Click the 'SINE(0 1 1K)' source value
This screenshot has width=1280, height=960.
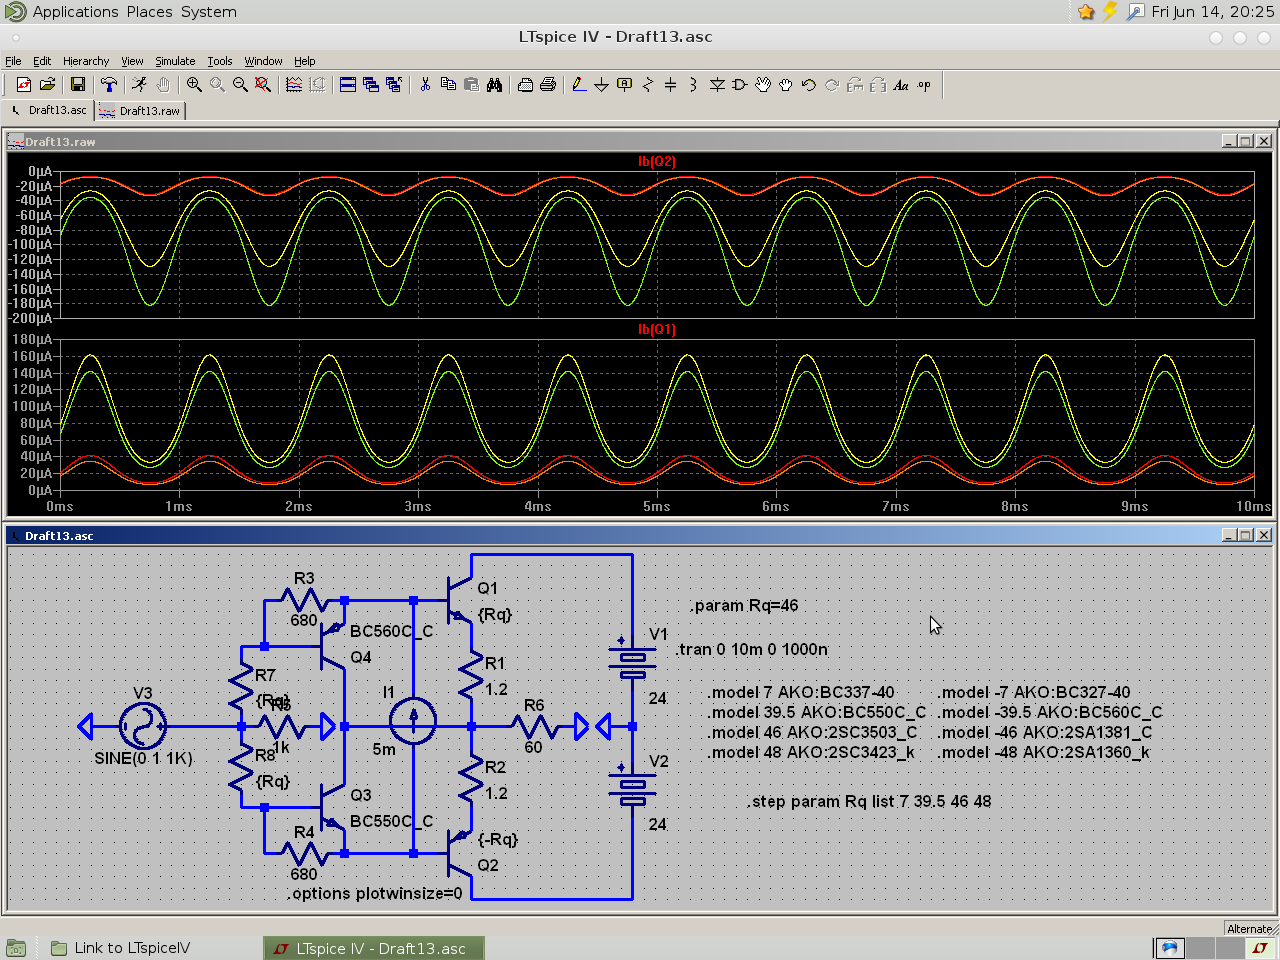coord(143,758)
